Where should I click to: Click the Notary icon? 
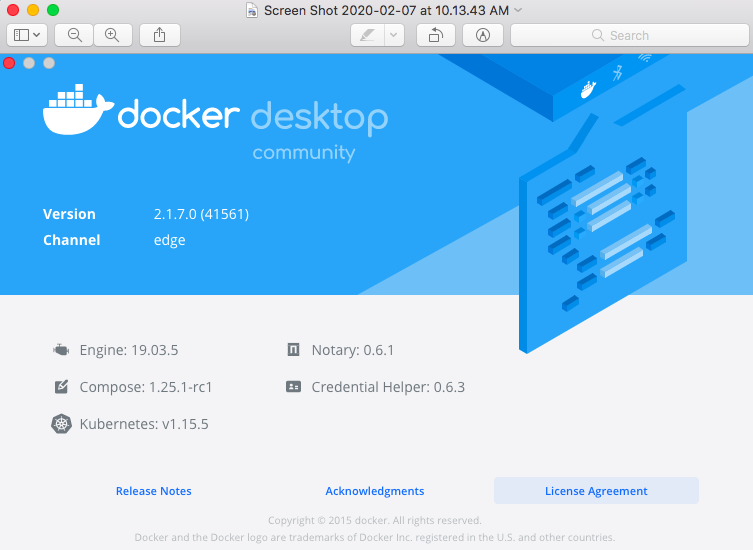[293, 350]
